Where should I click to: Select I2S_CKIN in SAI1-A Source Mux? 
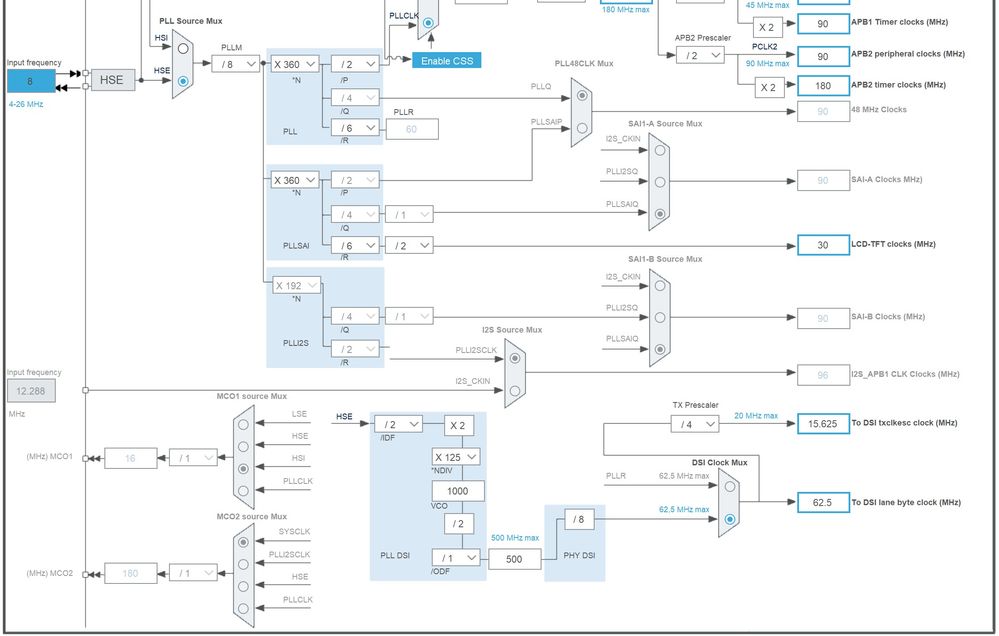pos(660,150)
